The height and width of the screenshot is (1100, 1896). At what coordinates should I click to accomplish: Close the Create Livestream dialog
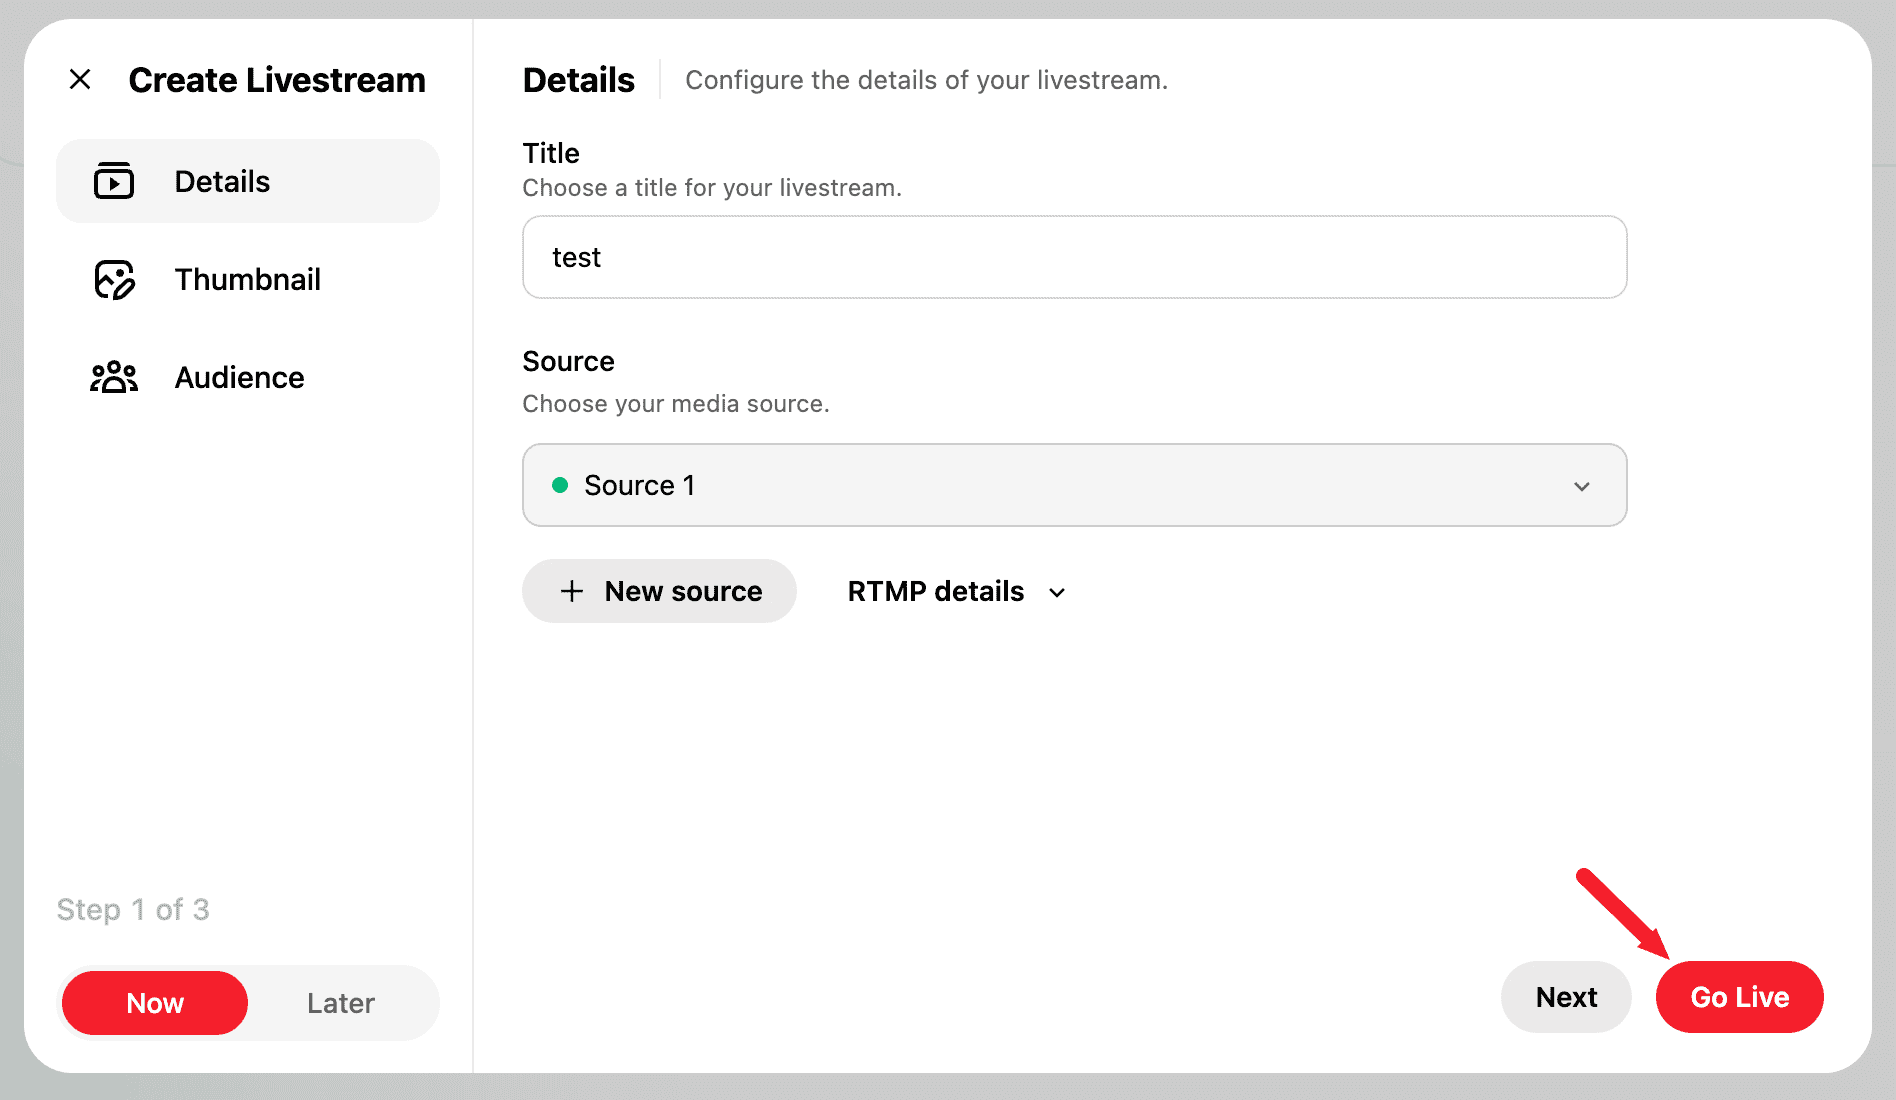pos(80,79)
